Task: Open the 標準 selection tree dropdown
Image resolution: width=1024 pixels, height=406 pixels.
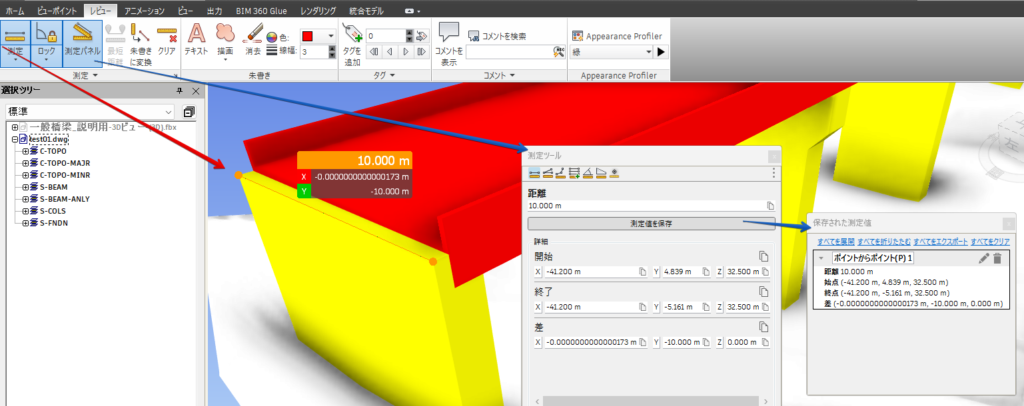Action: point(167,111)
